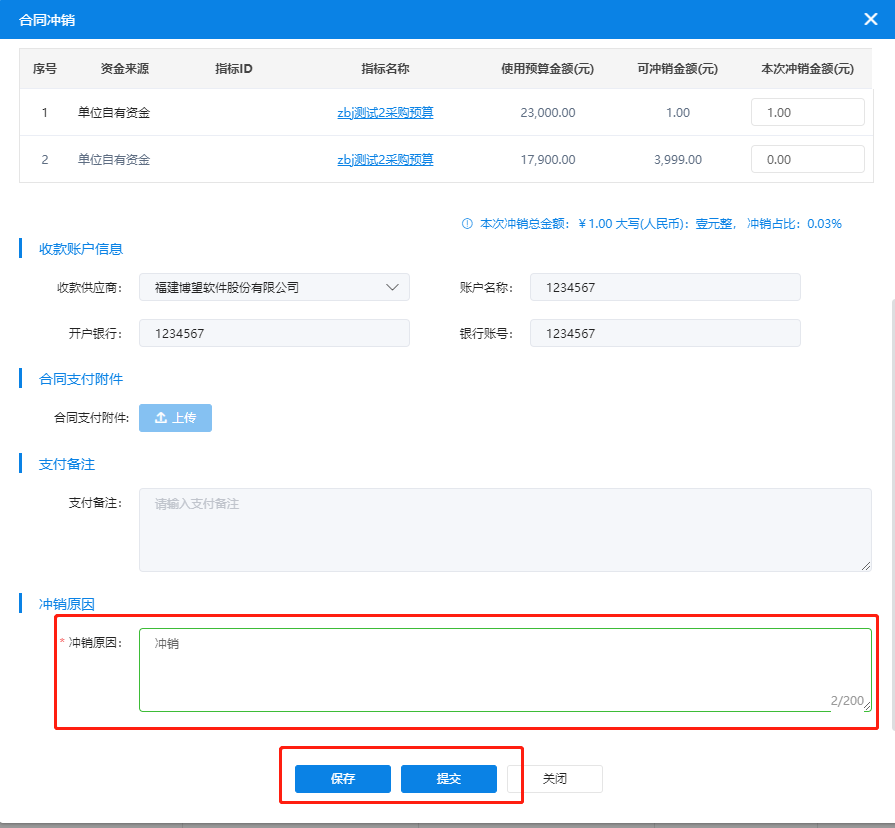Click the 序号 column header
Screen dimensions: 895x828
(x=45, y=69)
